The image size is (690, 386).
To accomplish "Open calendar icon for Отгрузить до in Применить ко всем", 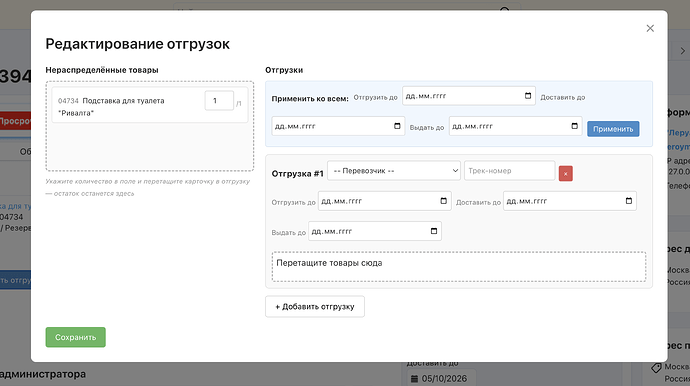I will click(x=528, y=96).
